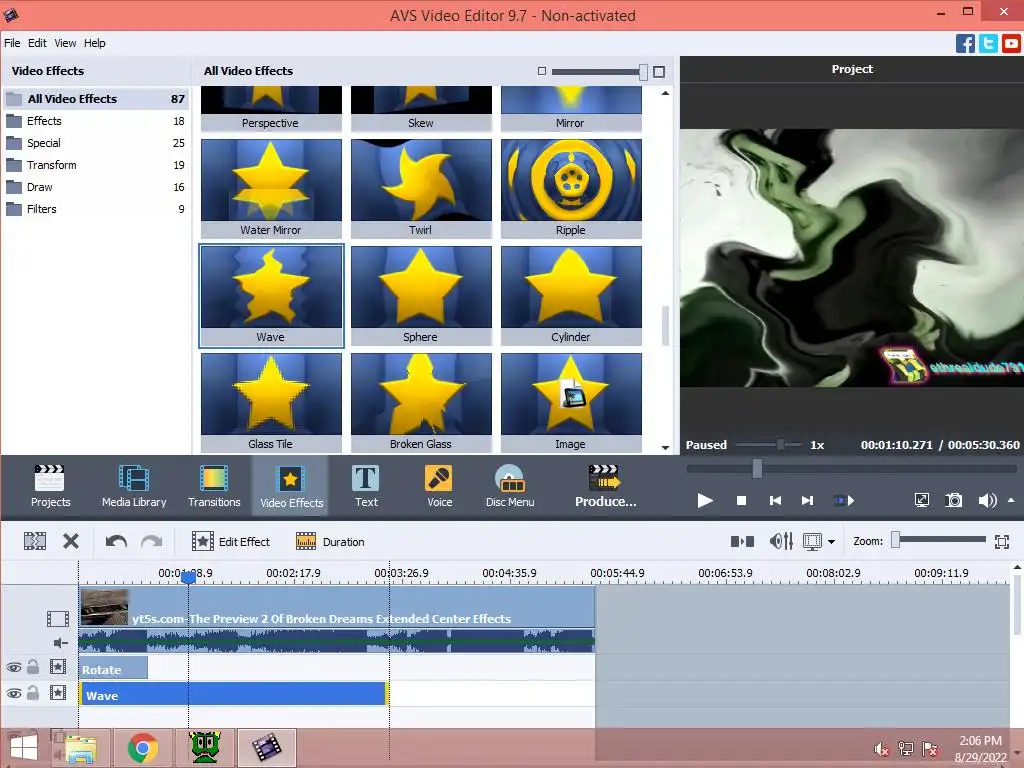The image size is (1024, 768).
Task: Open Chrome from the taskbar
Action: (143, 748)
